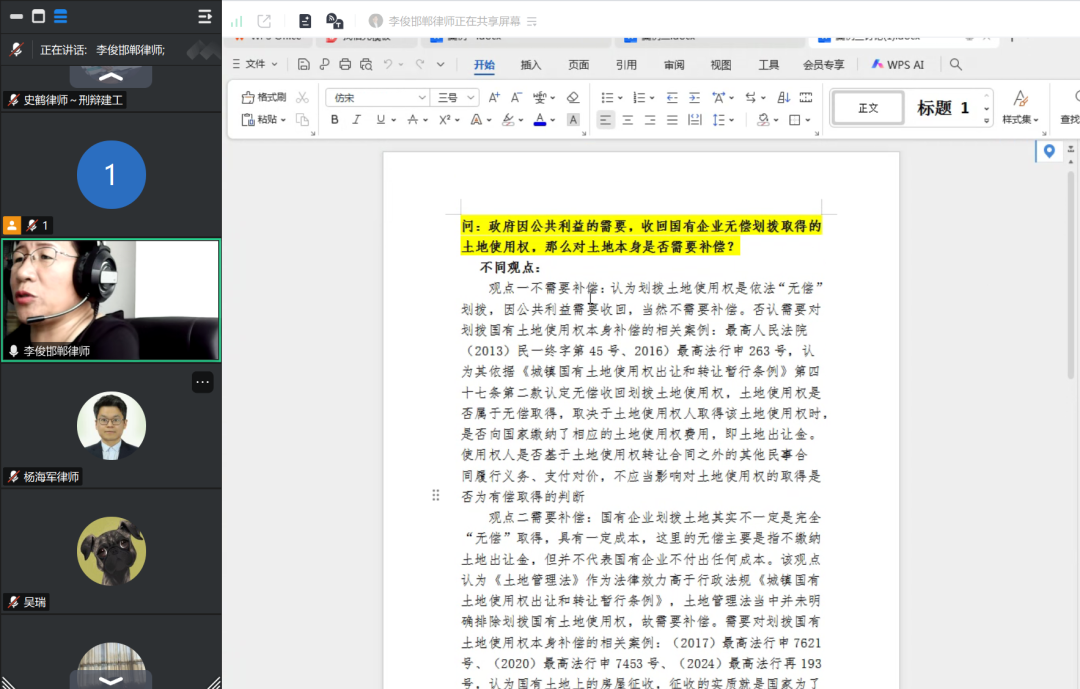Toggle Bold formatting
The width and height of the screenshot is (1080, 689).
(x=335, y=120)
